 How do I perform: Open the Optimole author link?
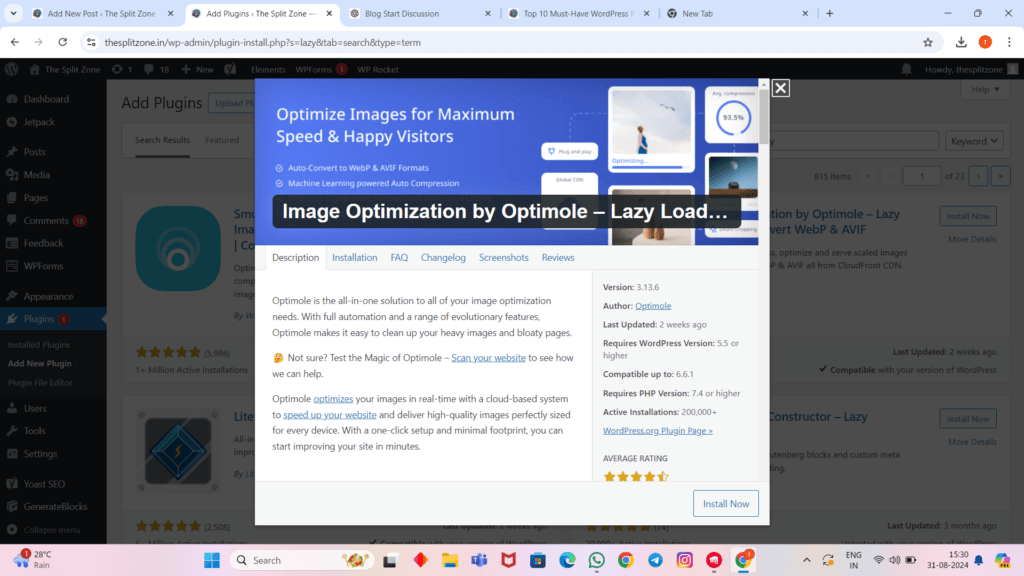pos(653,306)
